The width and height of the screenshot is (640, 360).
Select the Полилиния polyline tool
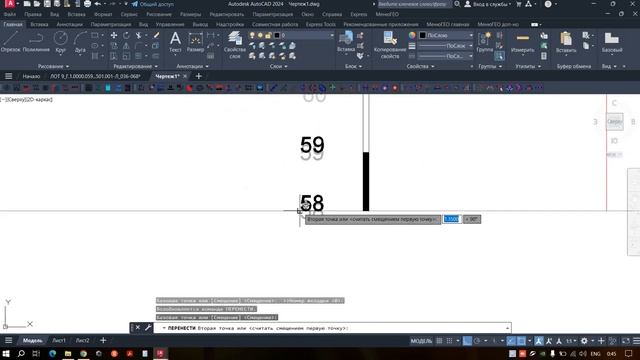click(x=36, y=42)
